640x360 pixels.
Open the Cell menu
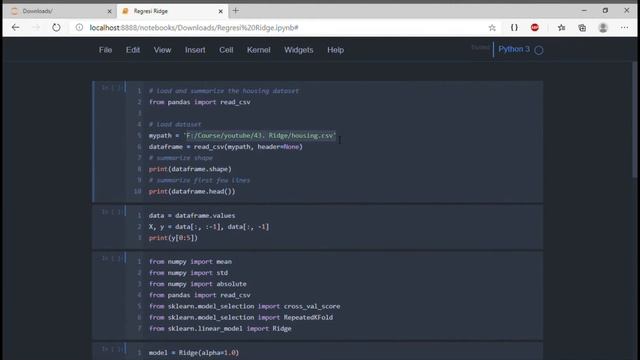(226, 50)
